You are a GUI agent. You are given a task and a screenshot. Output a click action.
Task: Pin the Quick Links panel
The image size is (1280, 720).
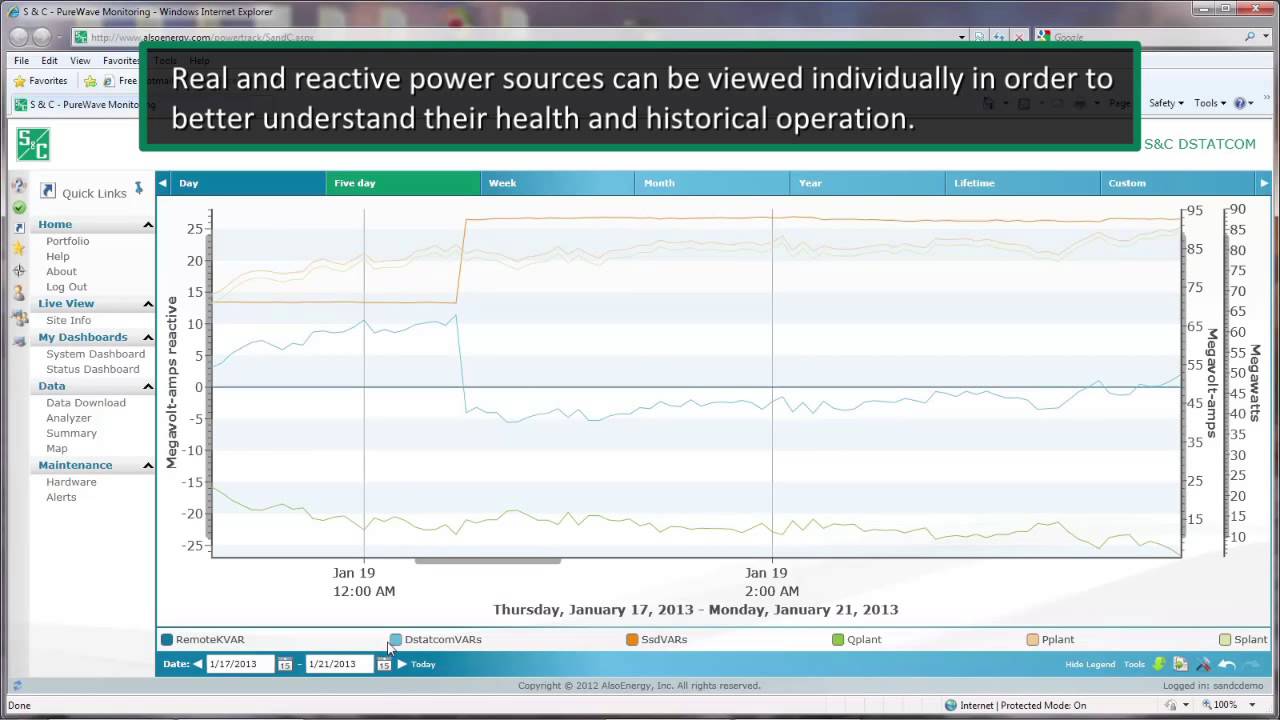click(139, 189)
